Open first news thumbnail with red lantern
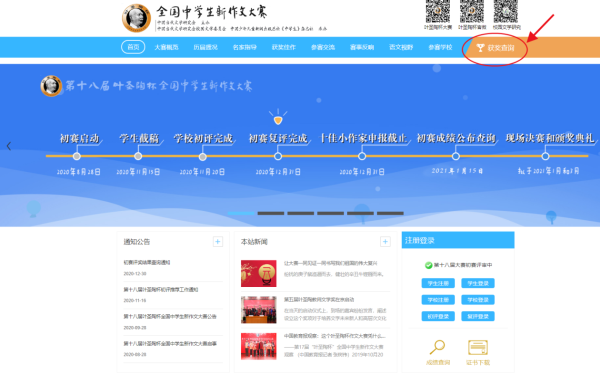Image resolution: width=600 pixels, height=373 pixels. tap(259, 273)
